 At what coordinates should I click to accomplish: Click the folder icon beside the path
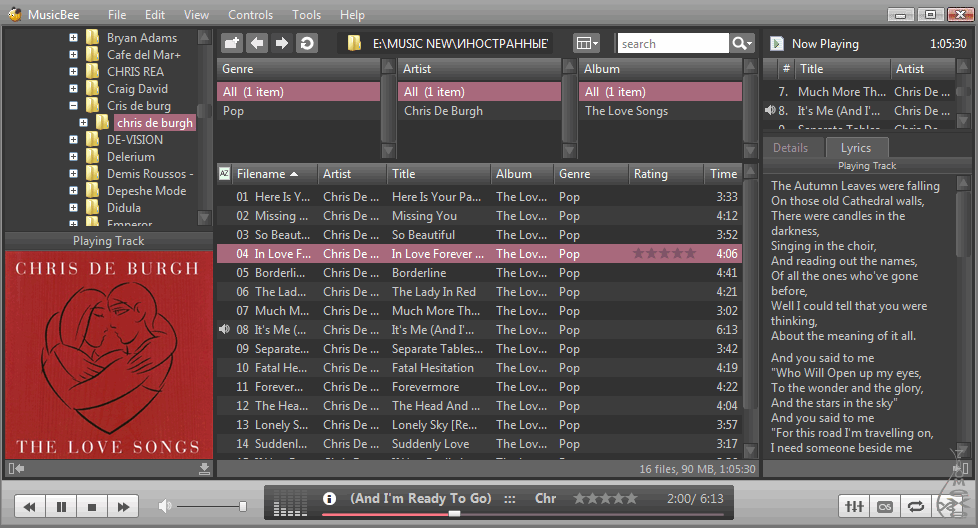point(354,43)
